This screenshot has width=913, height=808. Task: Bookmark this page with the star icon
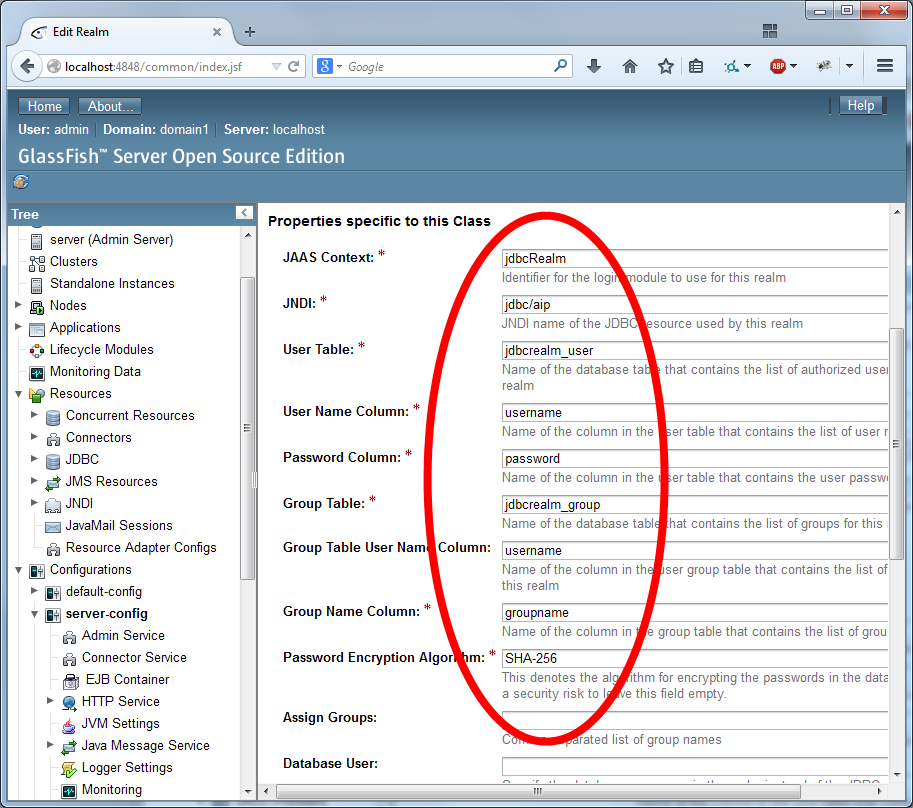[666, 66]
